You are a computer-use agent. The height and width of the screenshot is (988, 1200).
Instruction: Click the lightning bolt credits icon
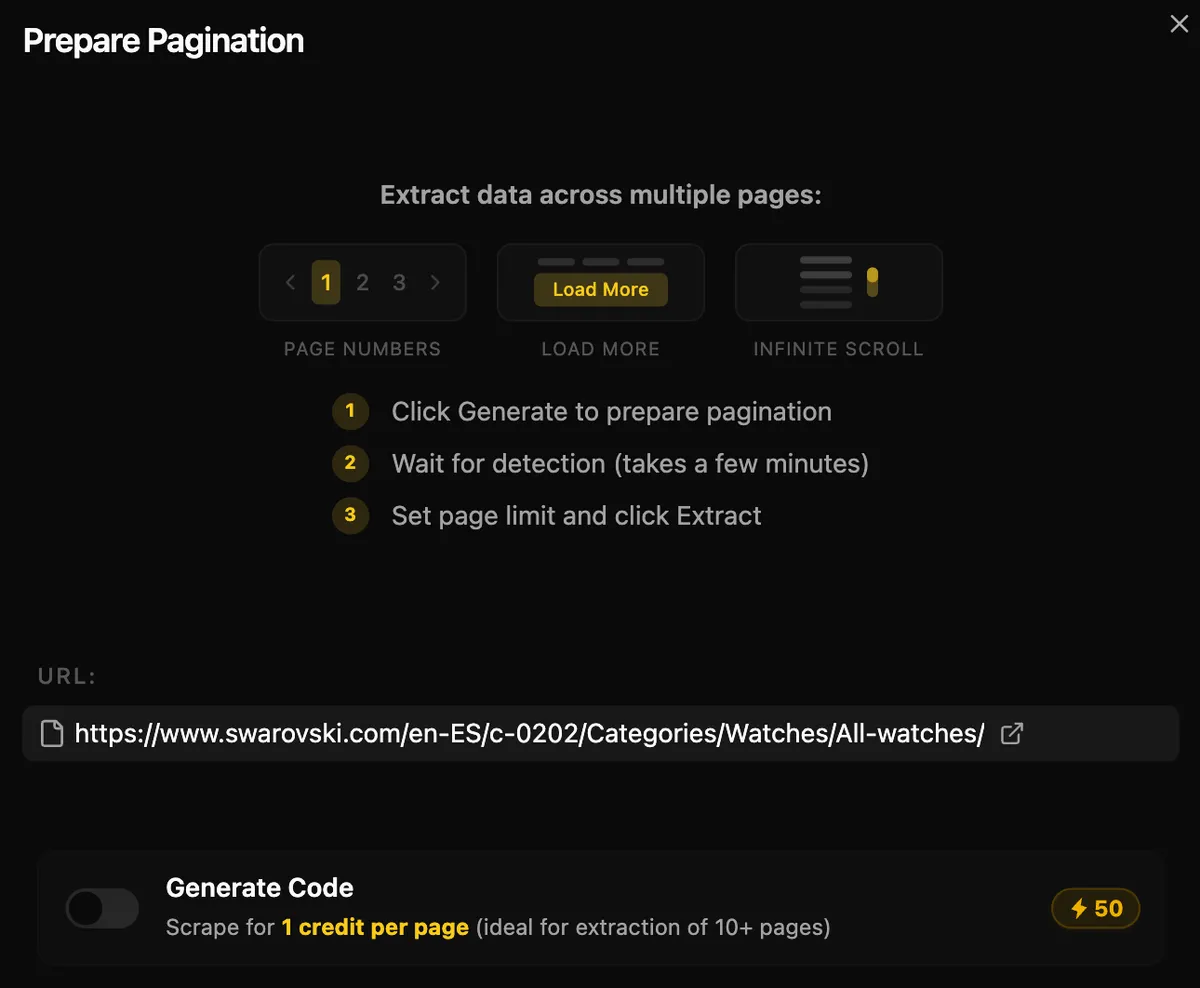click(1079, 909)
